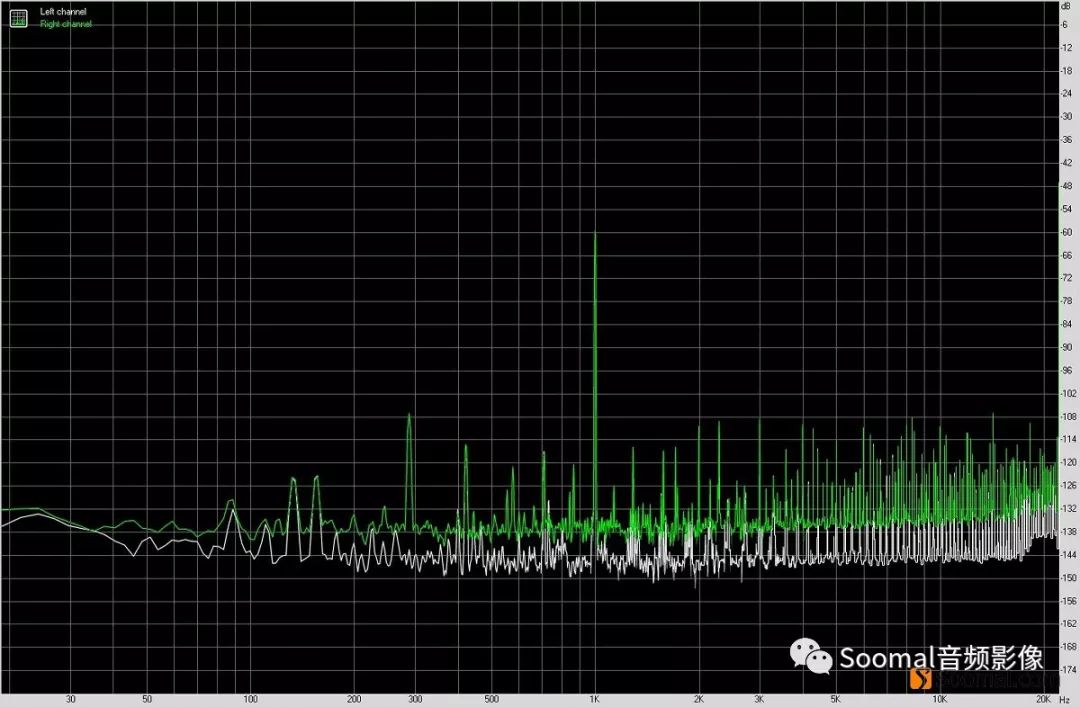Click the 1K frequency axis label
The width and height of the screenshot is (1080, 707).
[x=595, y=699]
